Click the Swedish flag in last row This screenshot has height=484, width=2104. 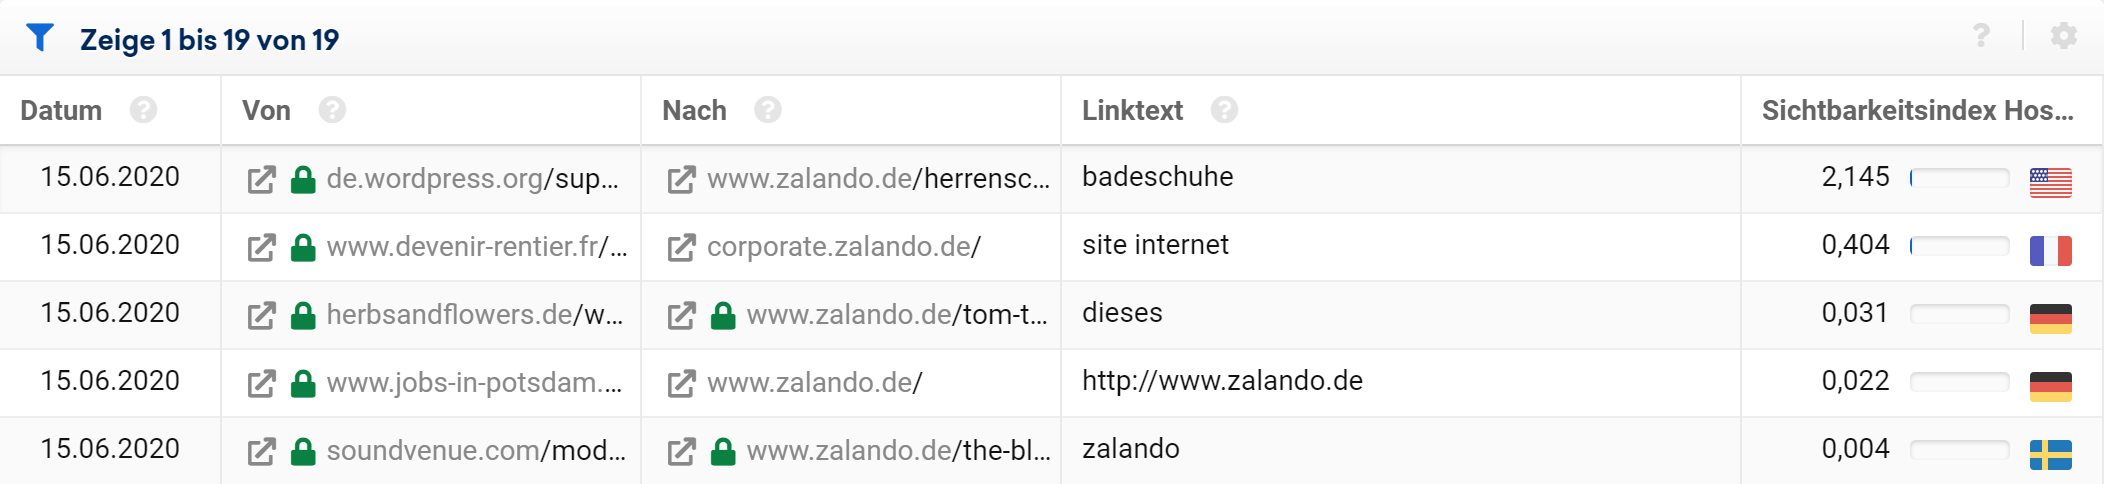2050,454
